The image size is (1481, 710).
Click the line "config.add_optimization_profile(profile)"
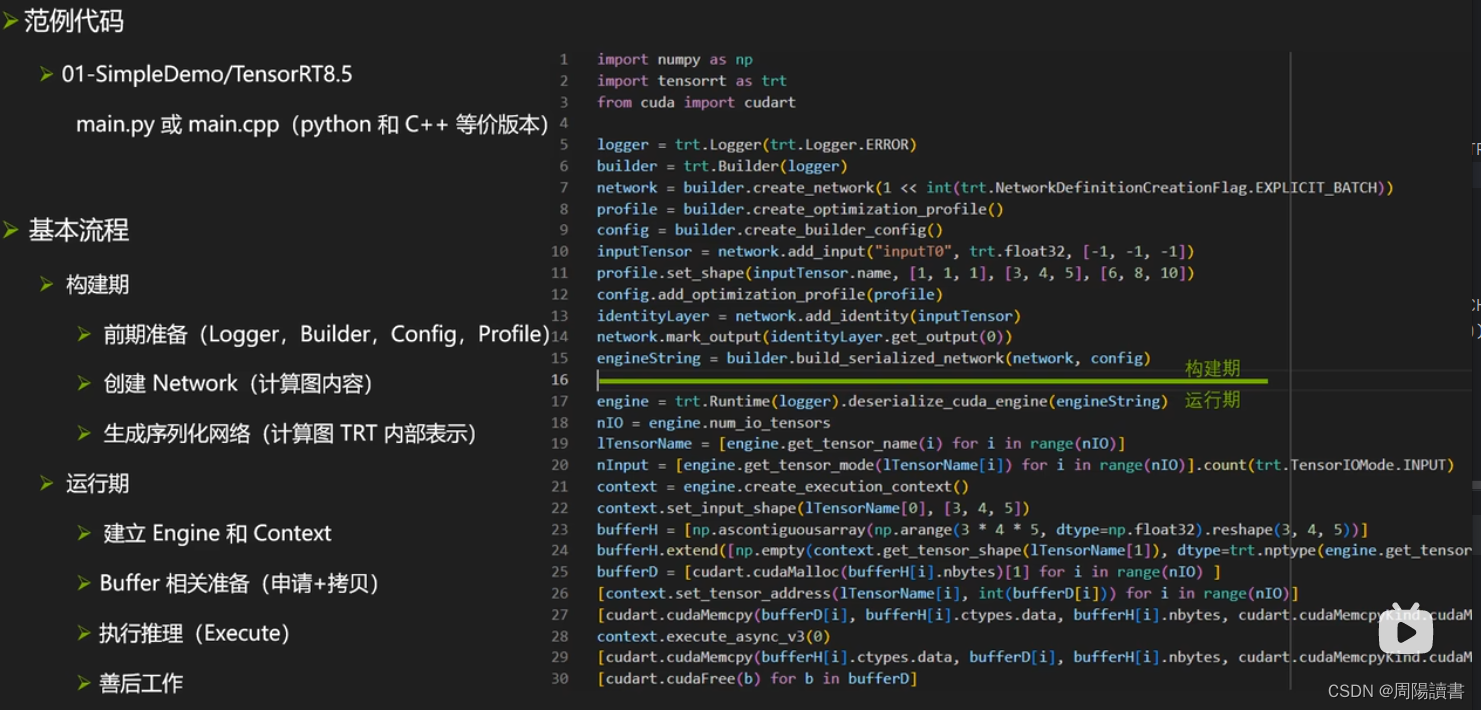770,294
